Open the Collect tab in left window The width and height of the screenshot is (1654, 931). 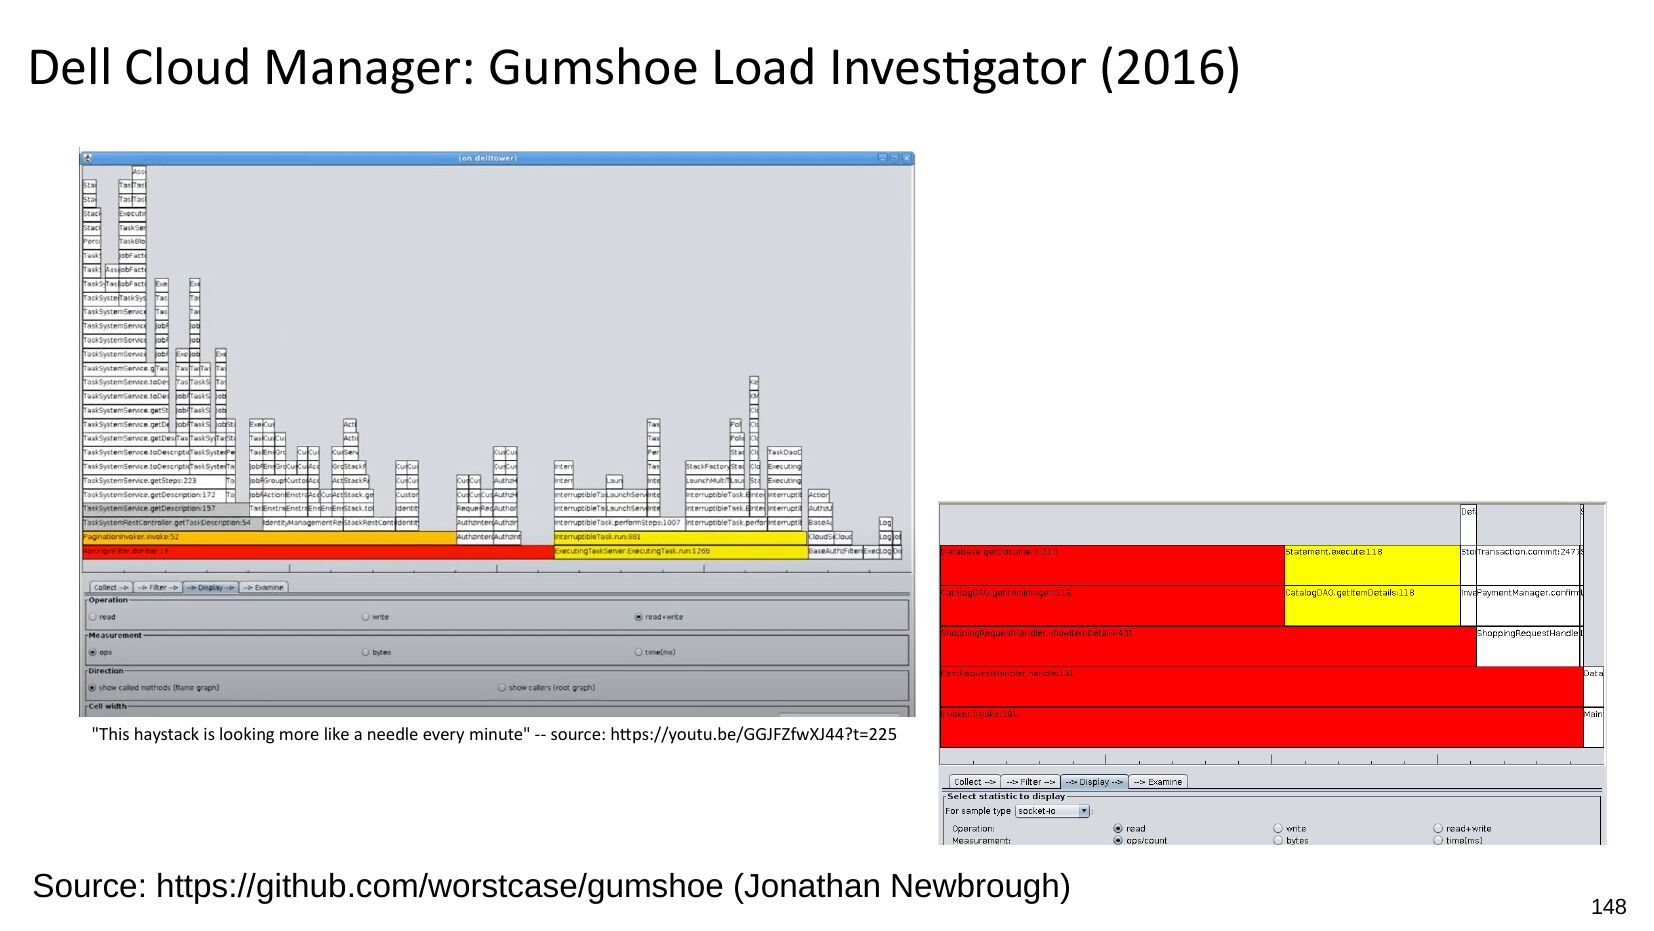pyautogui.click(x=109, y=587)
